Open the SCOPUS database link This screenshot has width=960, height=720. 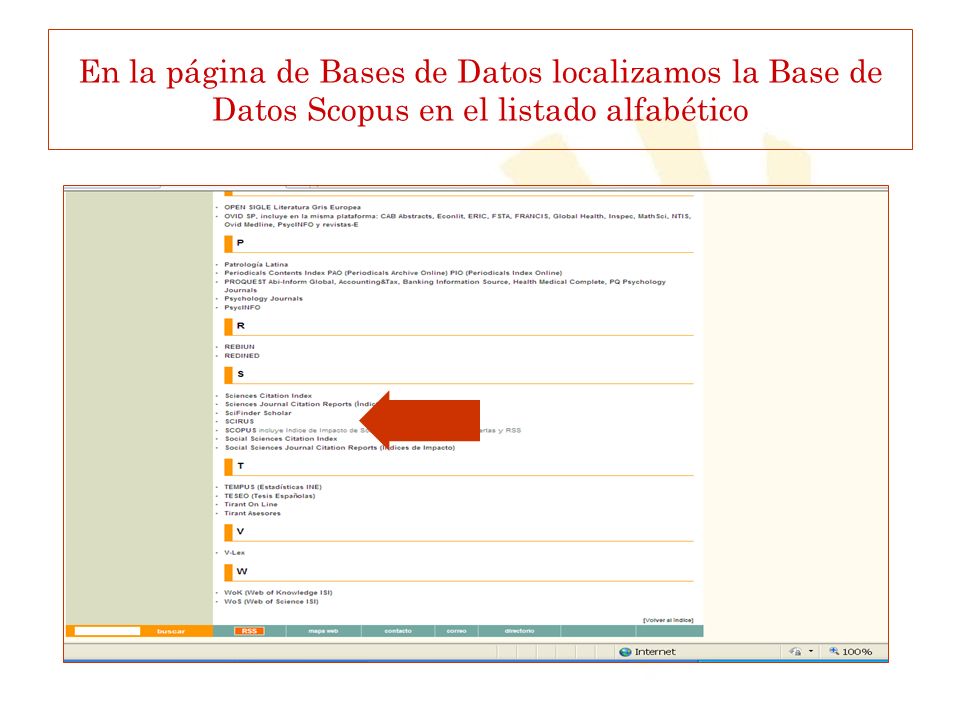[241, 430]
